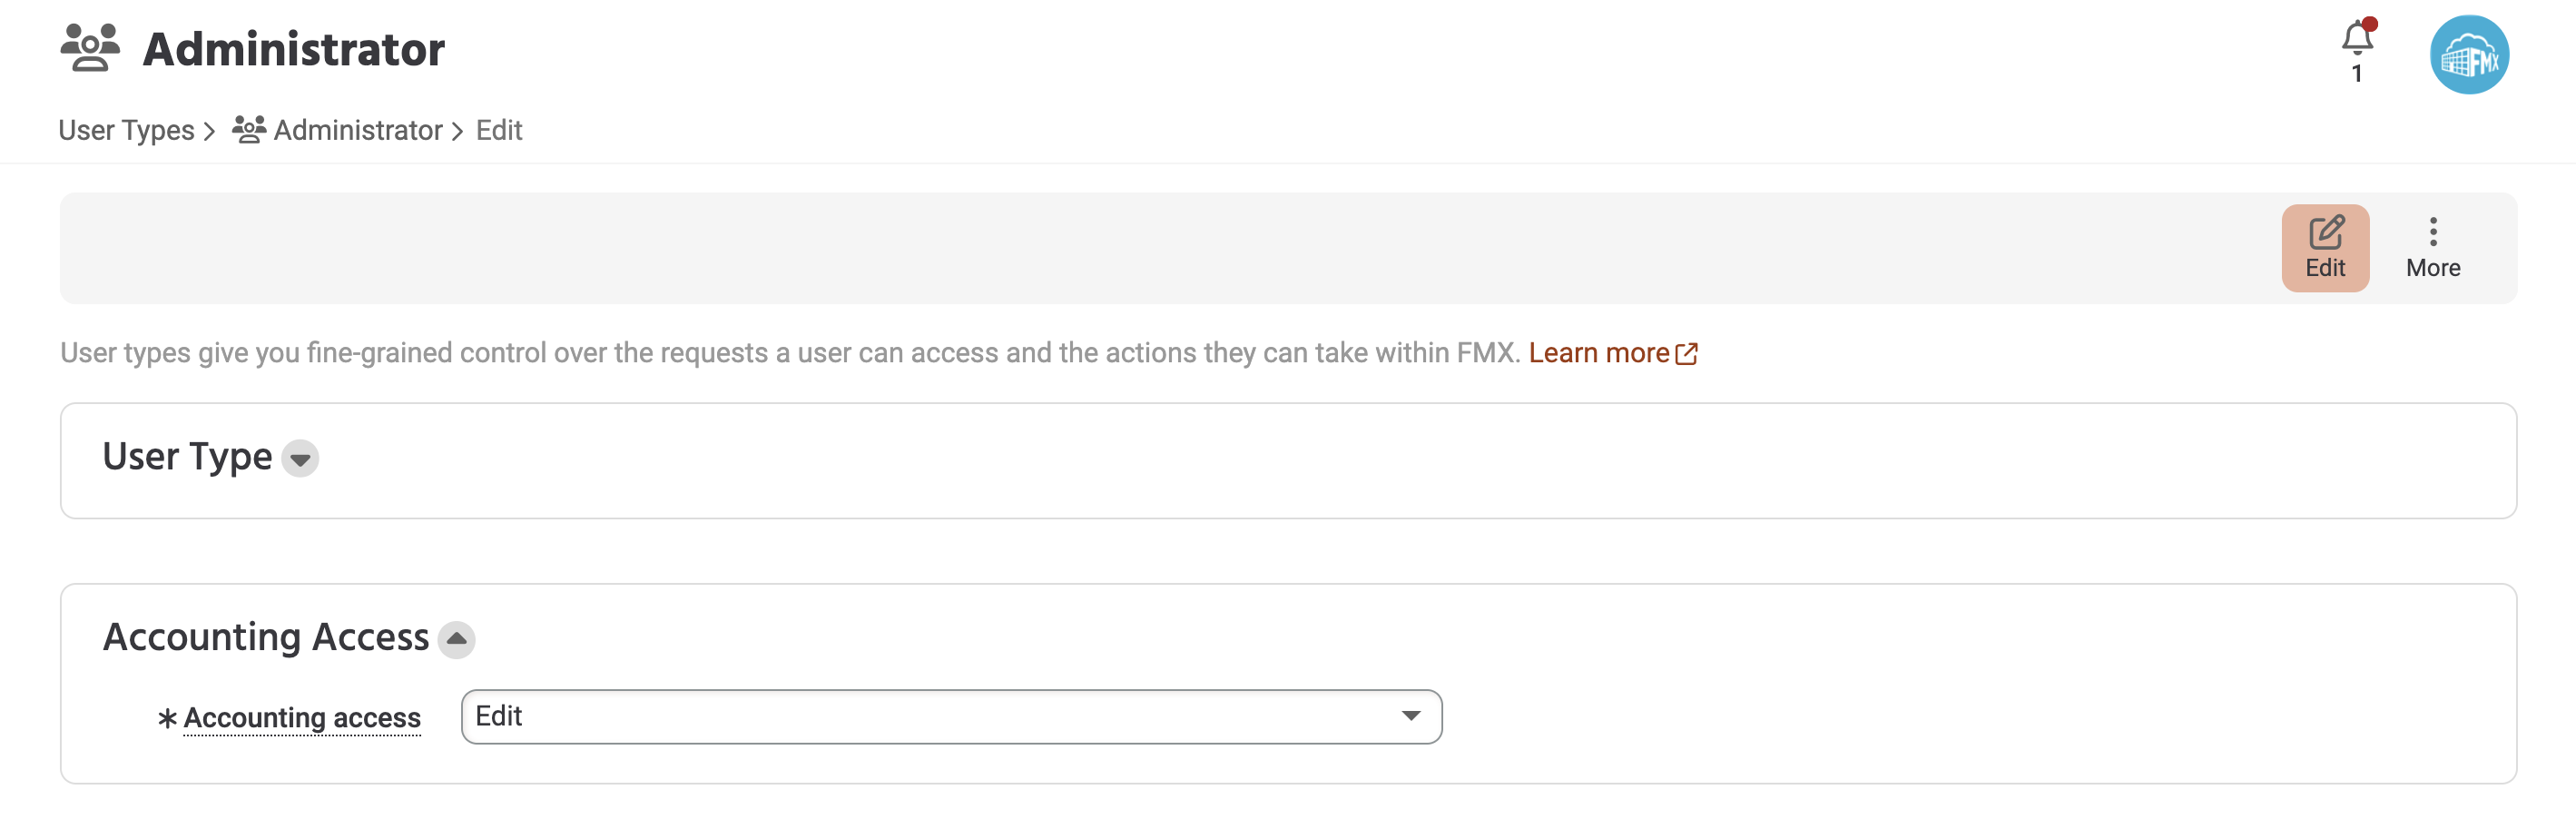Viewport: 2576px width, 839px height.
Task: Click the red notification badge dot
Action: point(2370,24)
